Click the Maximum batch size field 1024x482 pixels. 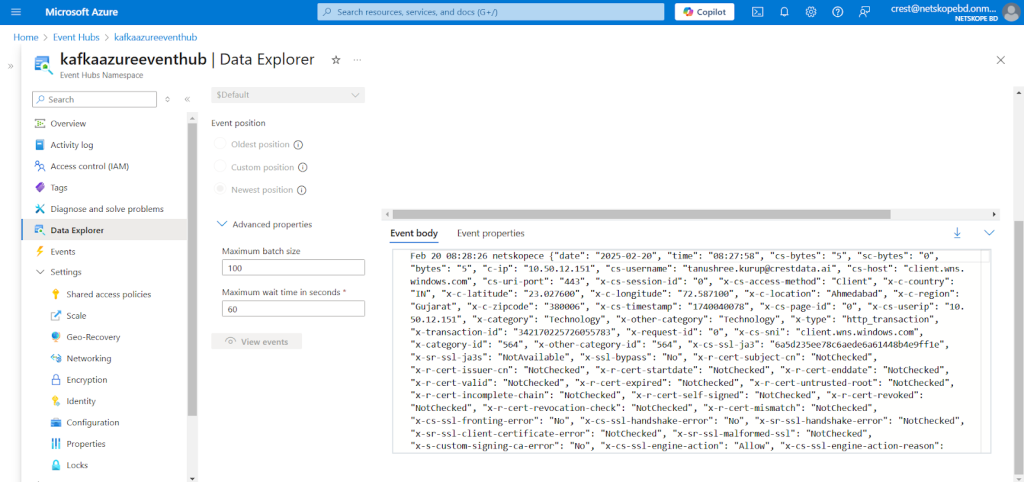293,268
